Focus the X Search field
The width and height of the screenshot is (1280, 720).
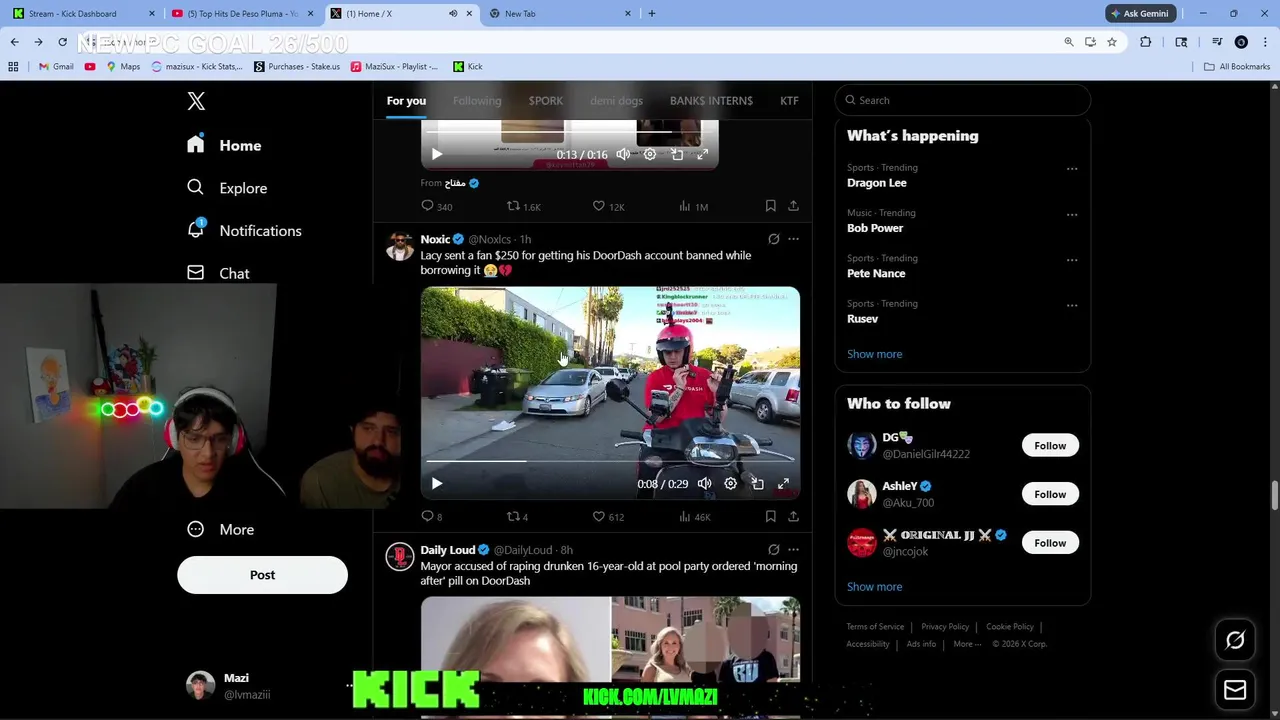point(962,100)
